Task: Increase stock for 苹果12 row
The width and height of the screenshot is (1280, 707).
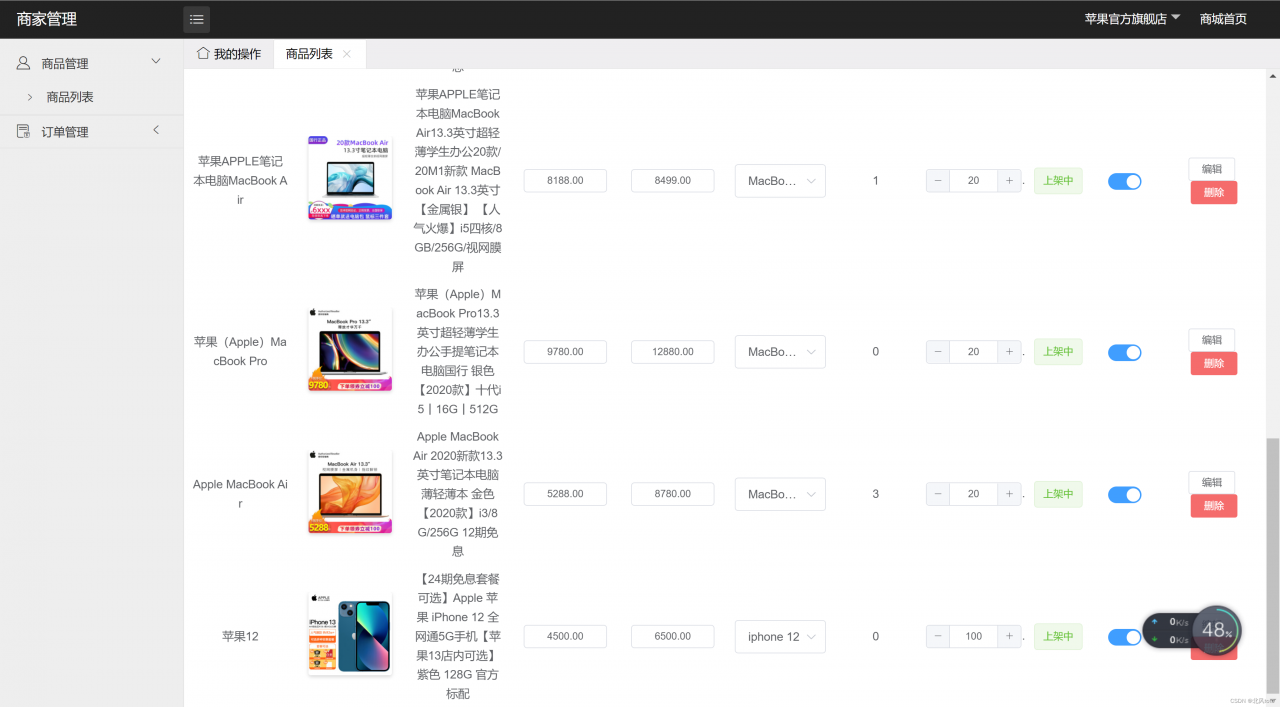Action: (x=1010, y=636)
